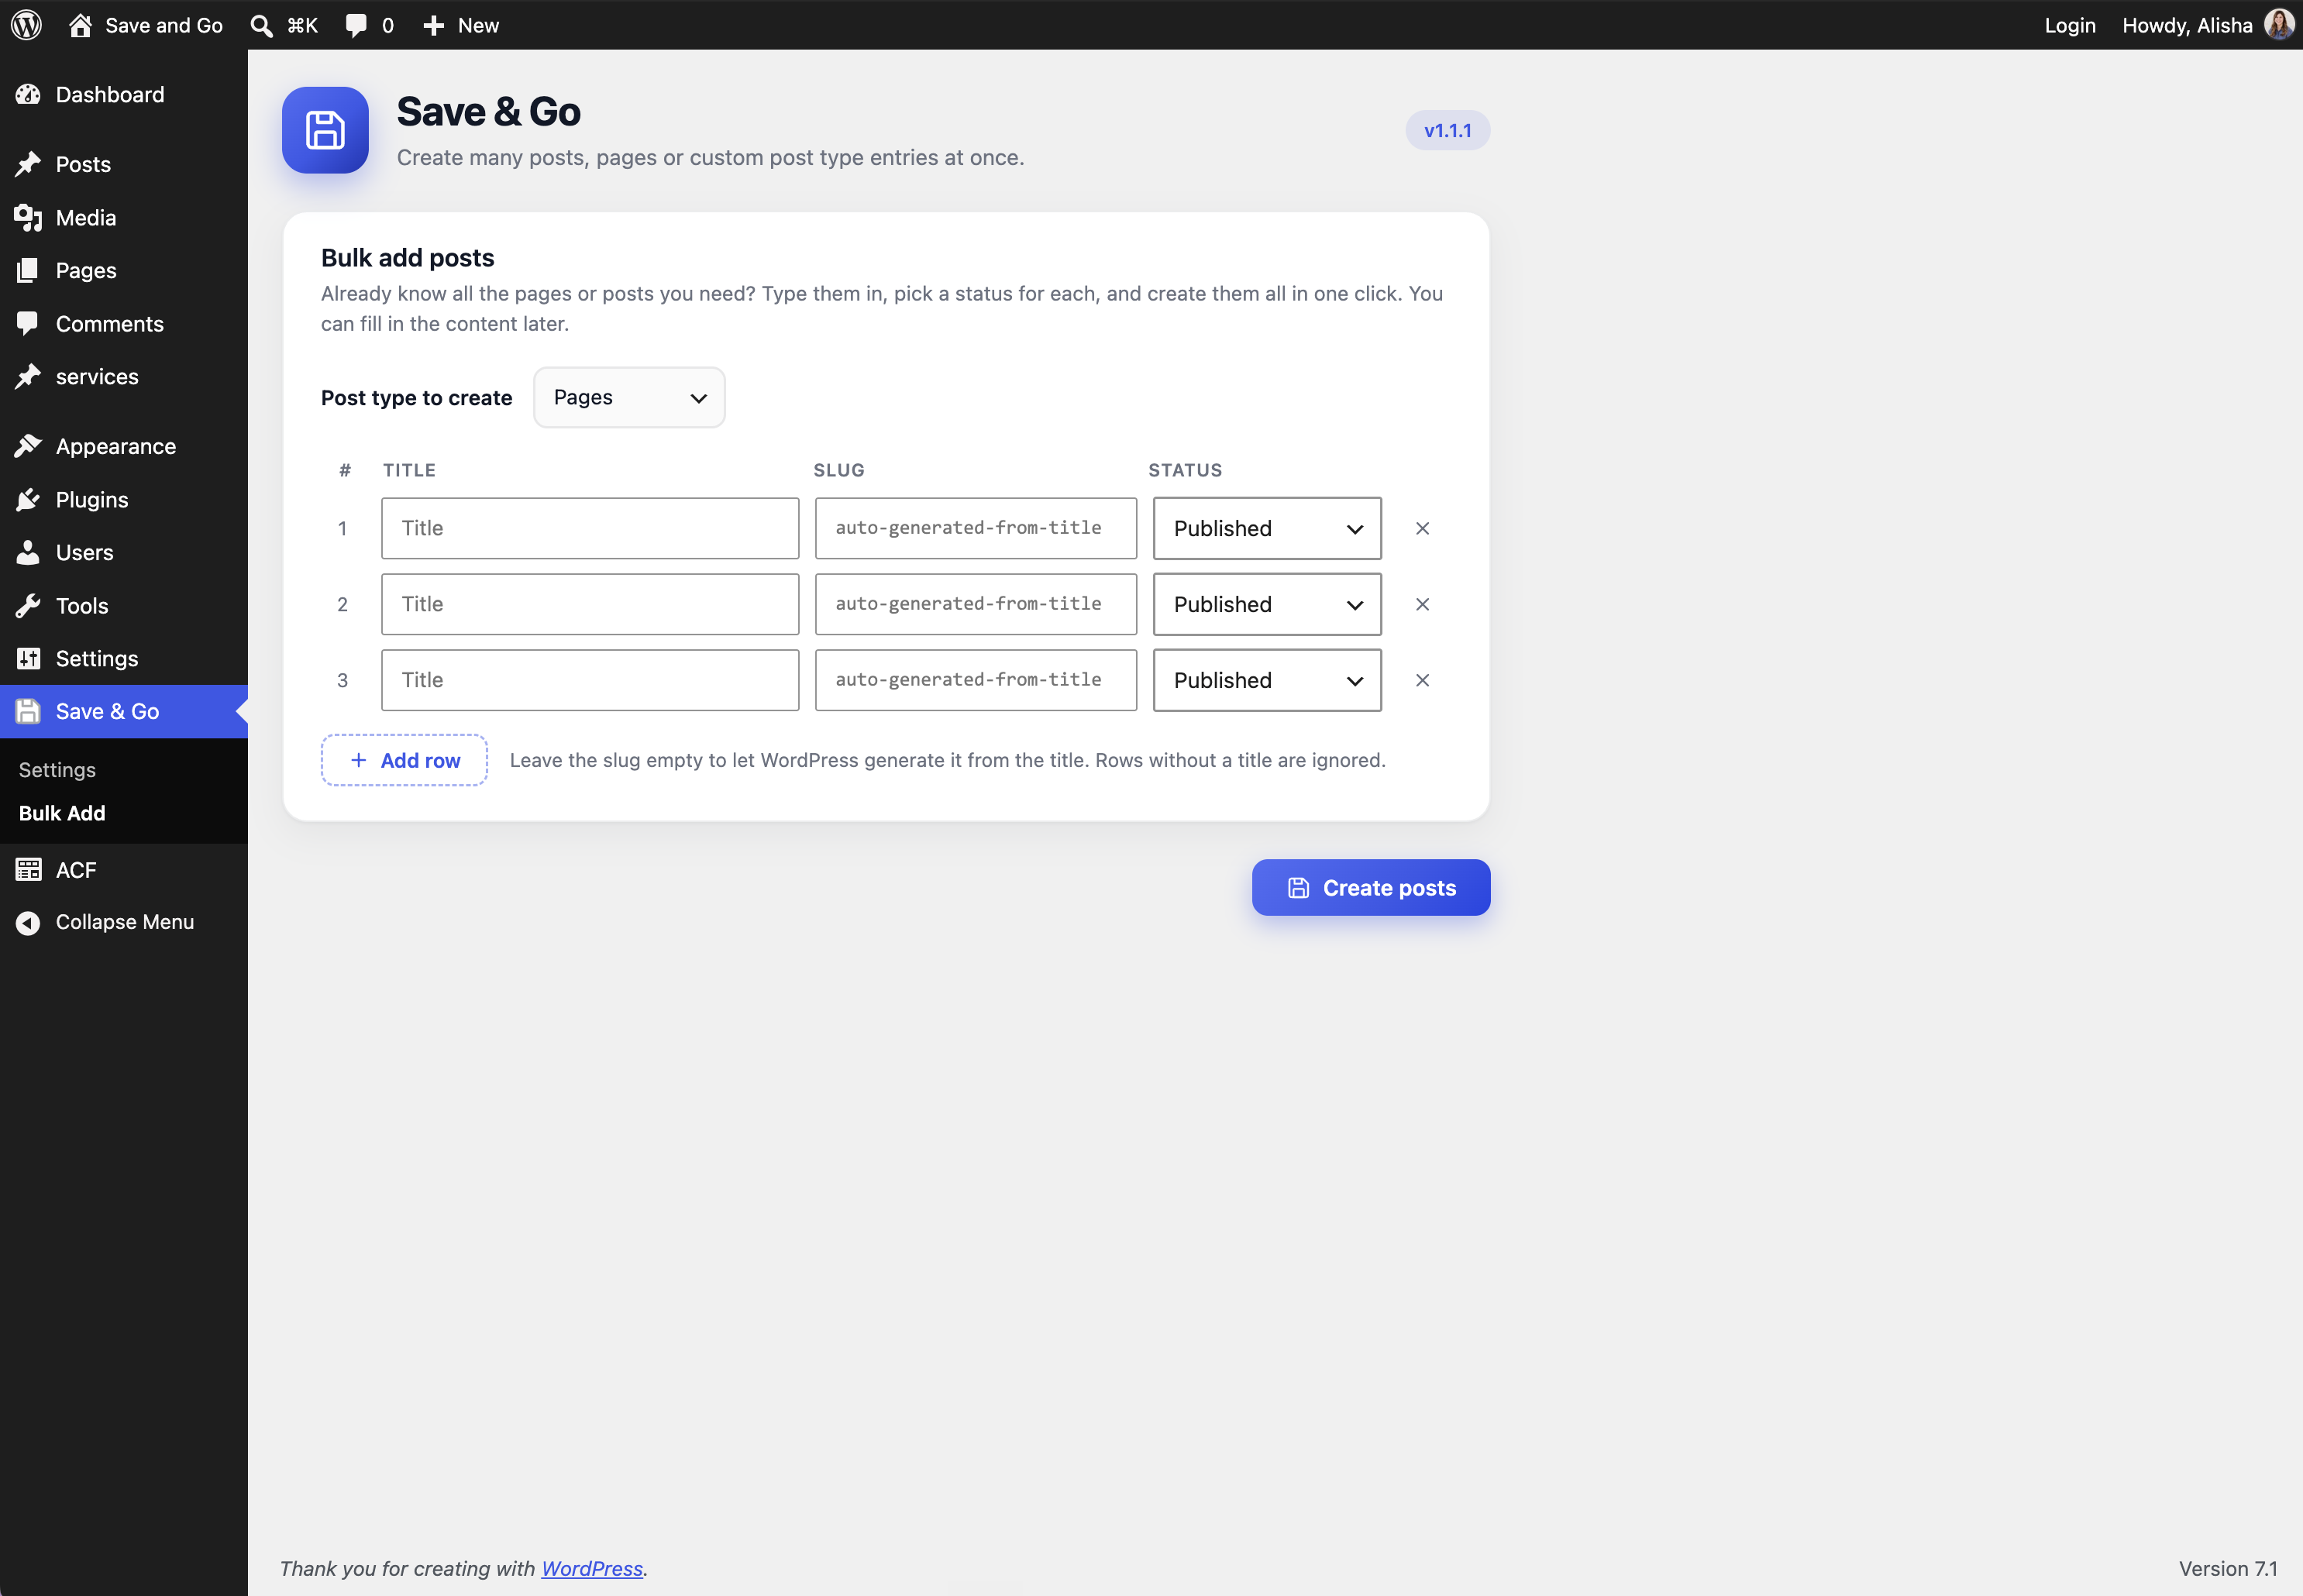Open the Plugins menu item
Viewport: 2303px width, 1596px height.
click(124, 499)
